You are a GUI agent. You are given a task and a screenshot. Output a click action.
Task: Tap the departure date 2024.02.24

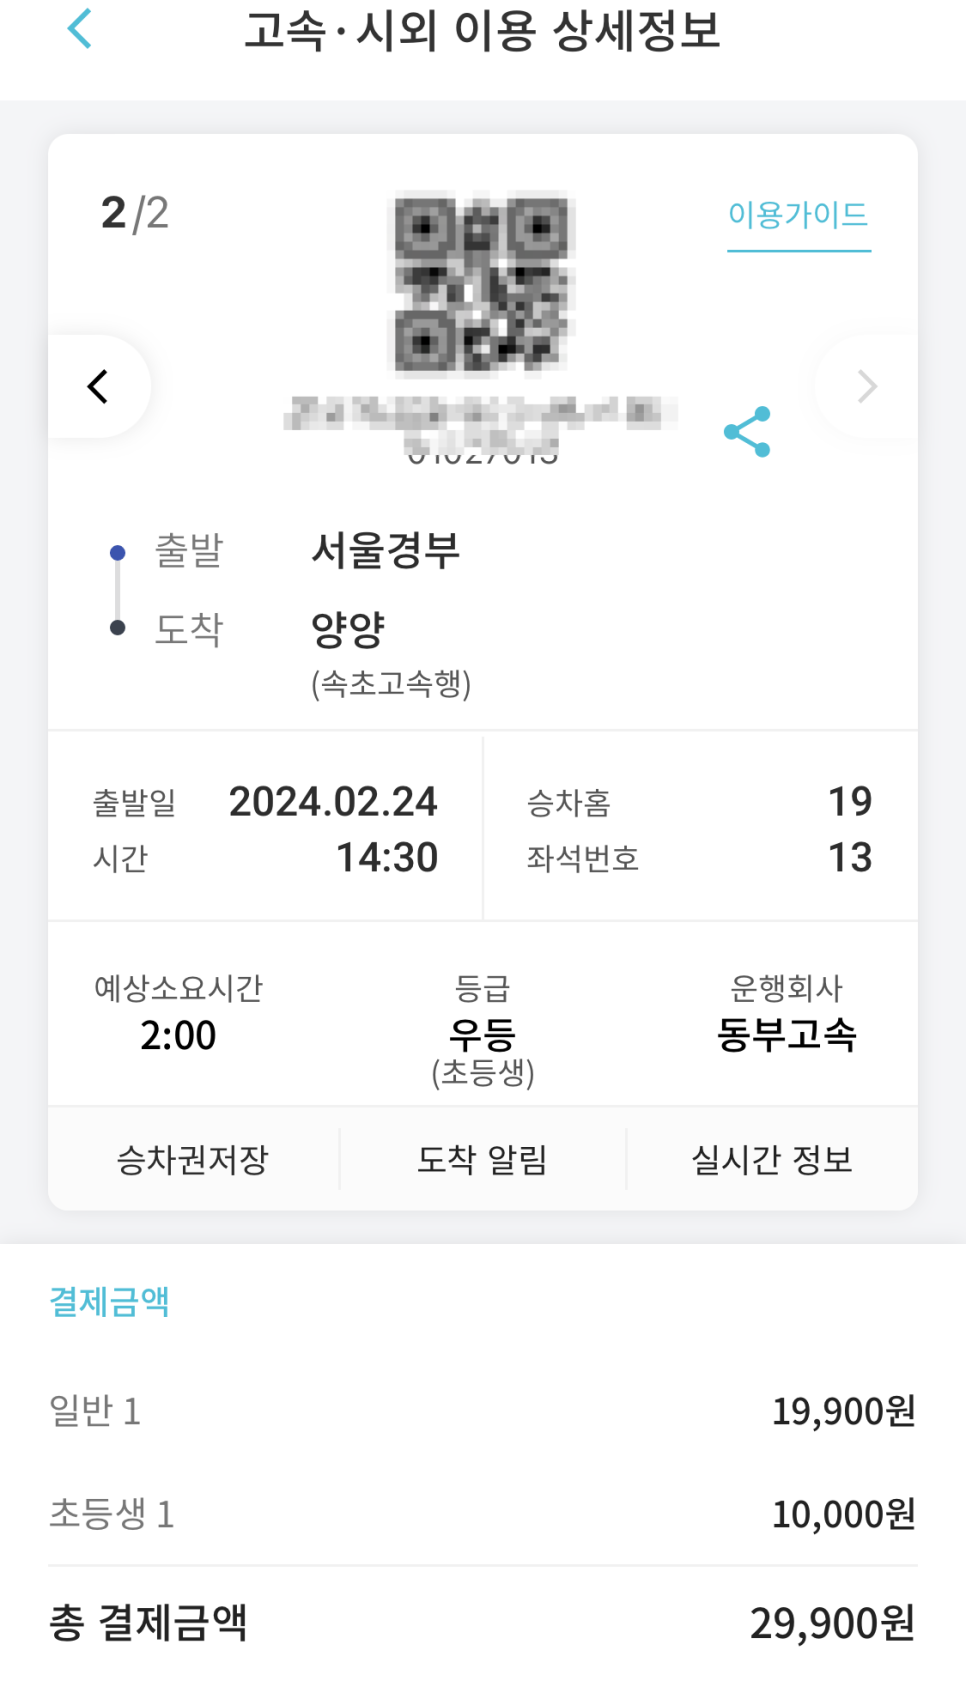pos(333,802)
